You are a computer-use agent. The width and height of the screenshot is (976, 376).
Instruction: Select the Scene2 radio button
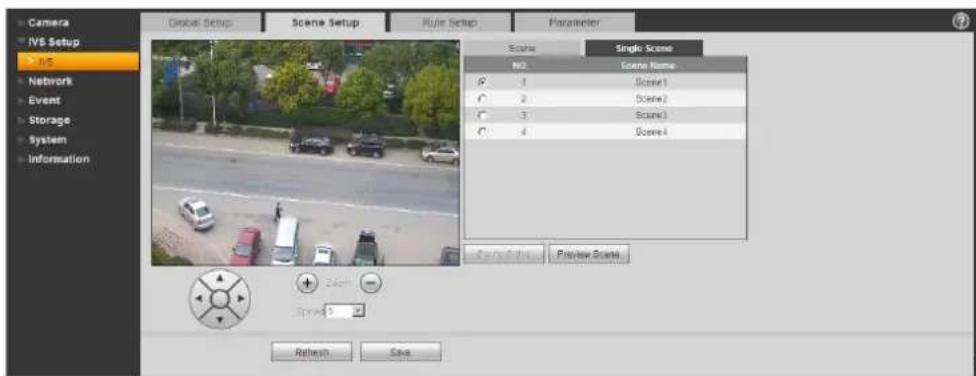[482, 98]
